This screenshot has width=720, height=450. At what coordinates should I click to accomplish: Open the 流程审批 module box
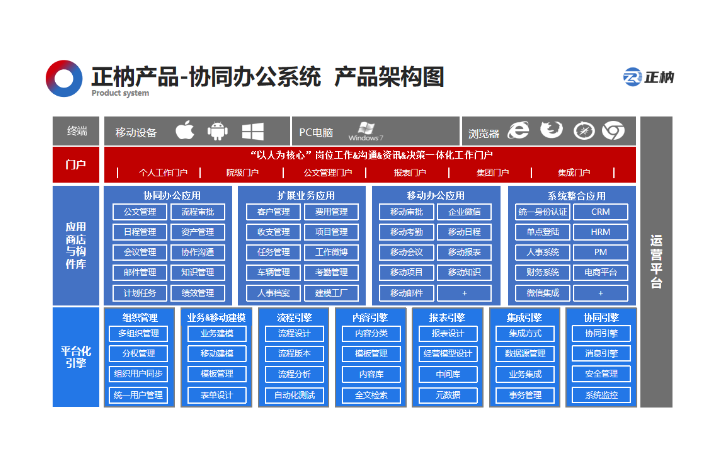[x=198, y=212]
